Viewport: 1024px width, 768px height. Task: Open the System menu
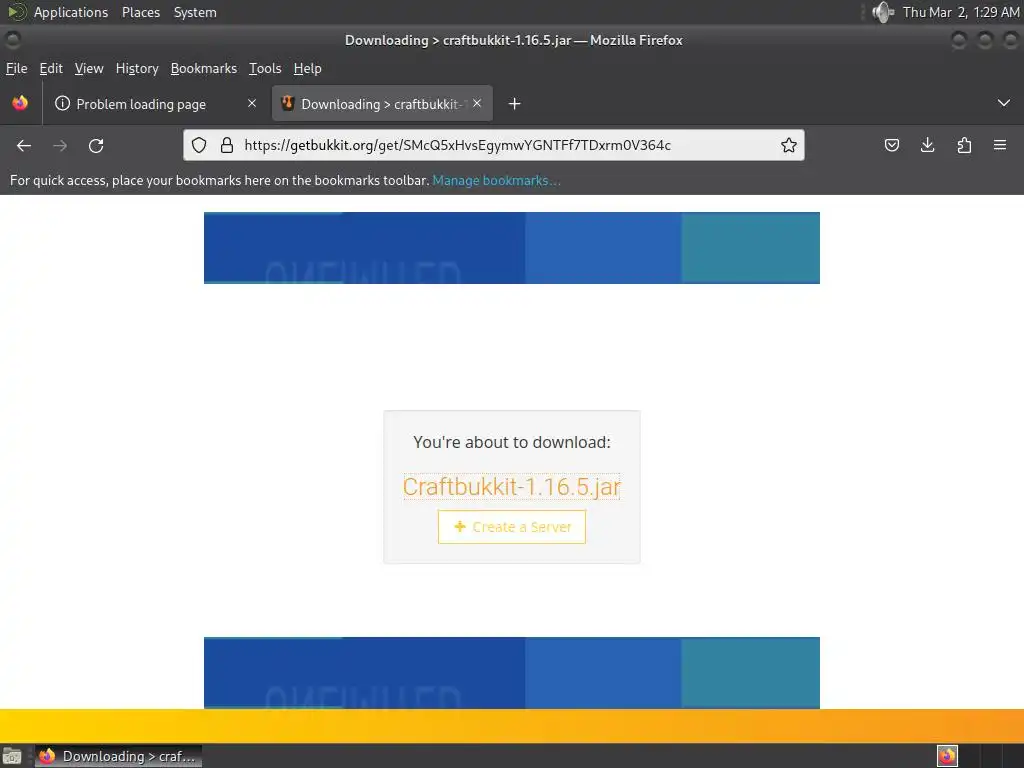[195, 12]
